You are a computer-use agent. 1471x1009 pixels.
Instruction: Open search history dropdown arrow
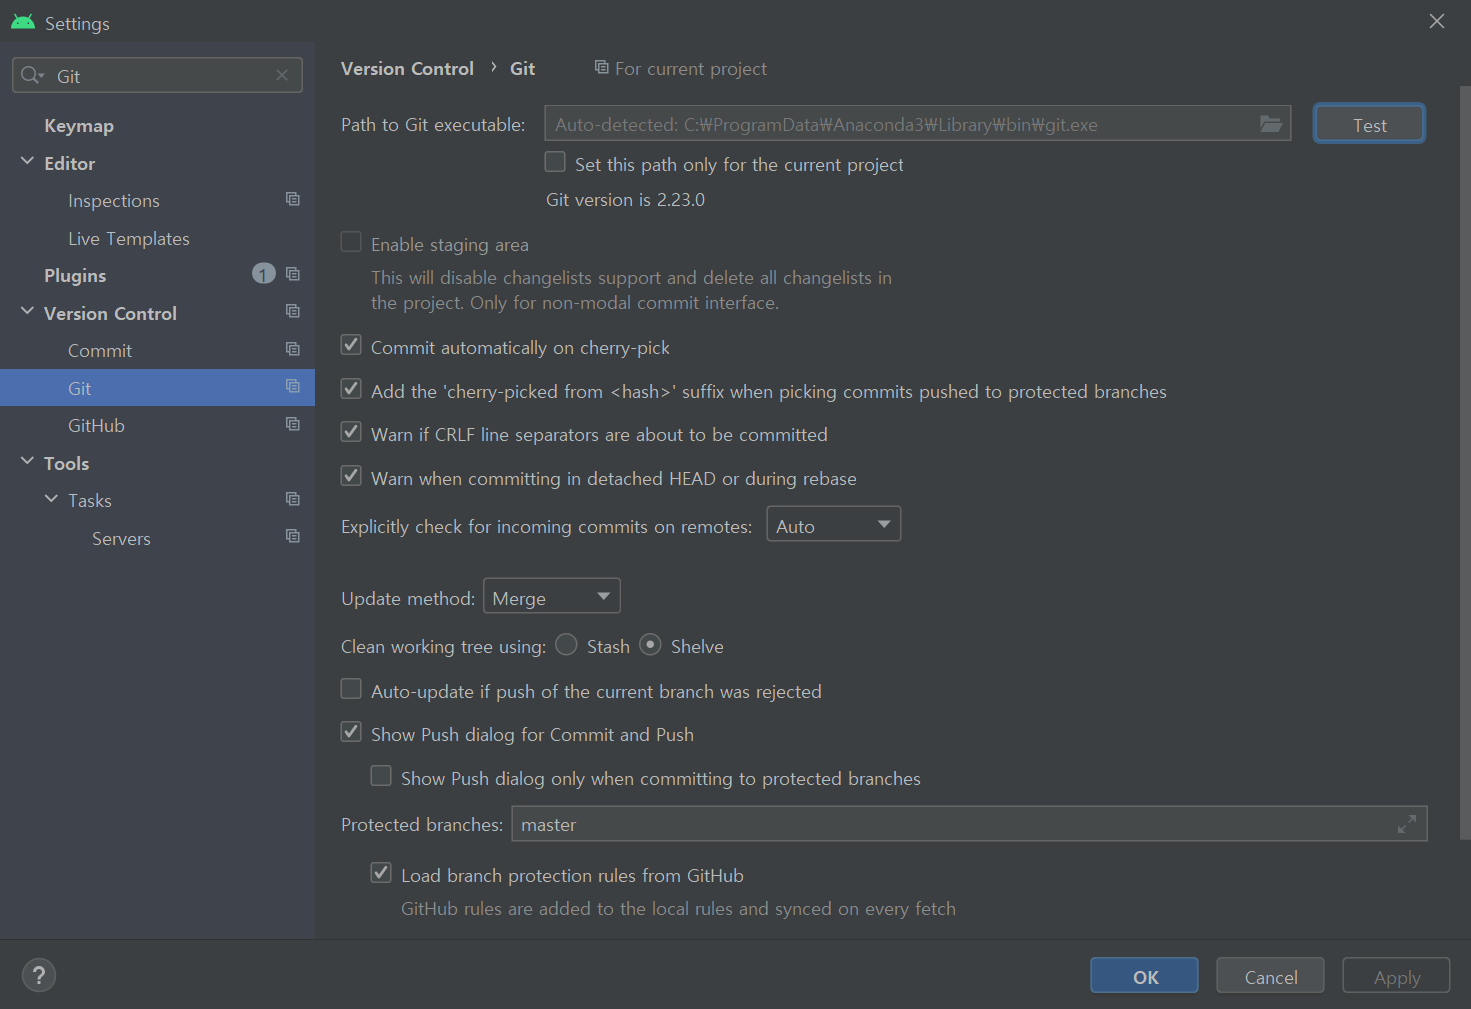41,76
